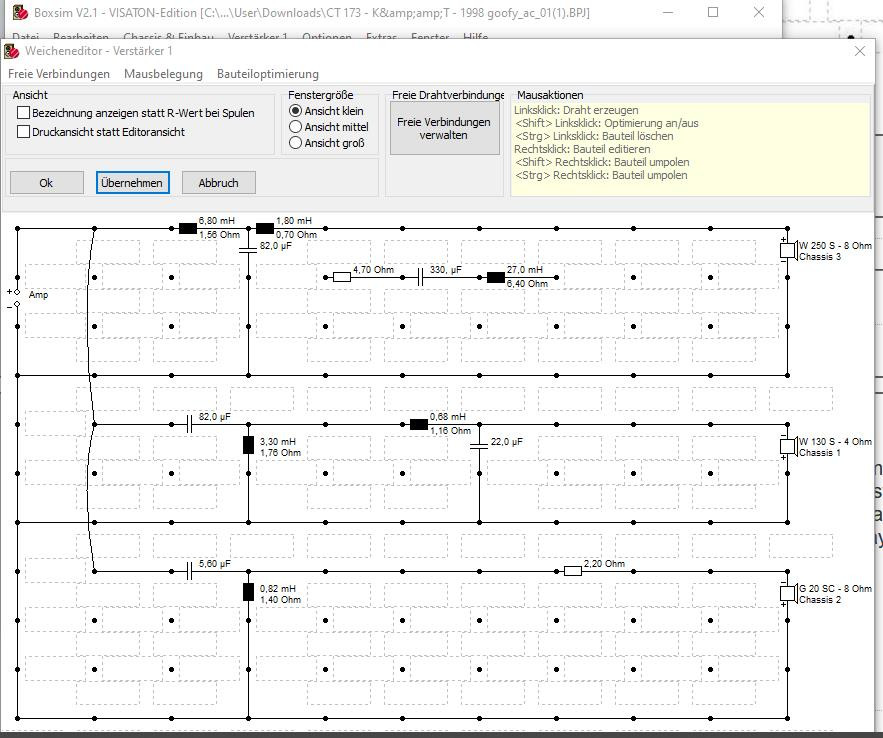Click the Strg Linksklick: Bauteil löschen hint
Viewport: 883px width, 738px height.
tap(594, 136)
